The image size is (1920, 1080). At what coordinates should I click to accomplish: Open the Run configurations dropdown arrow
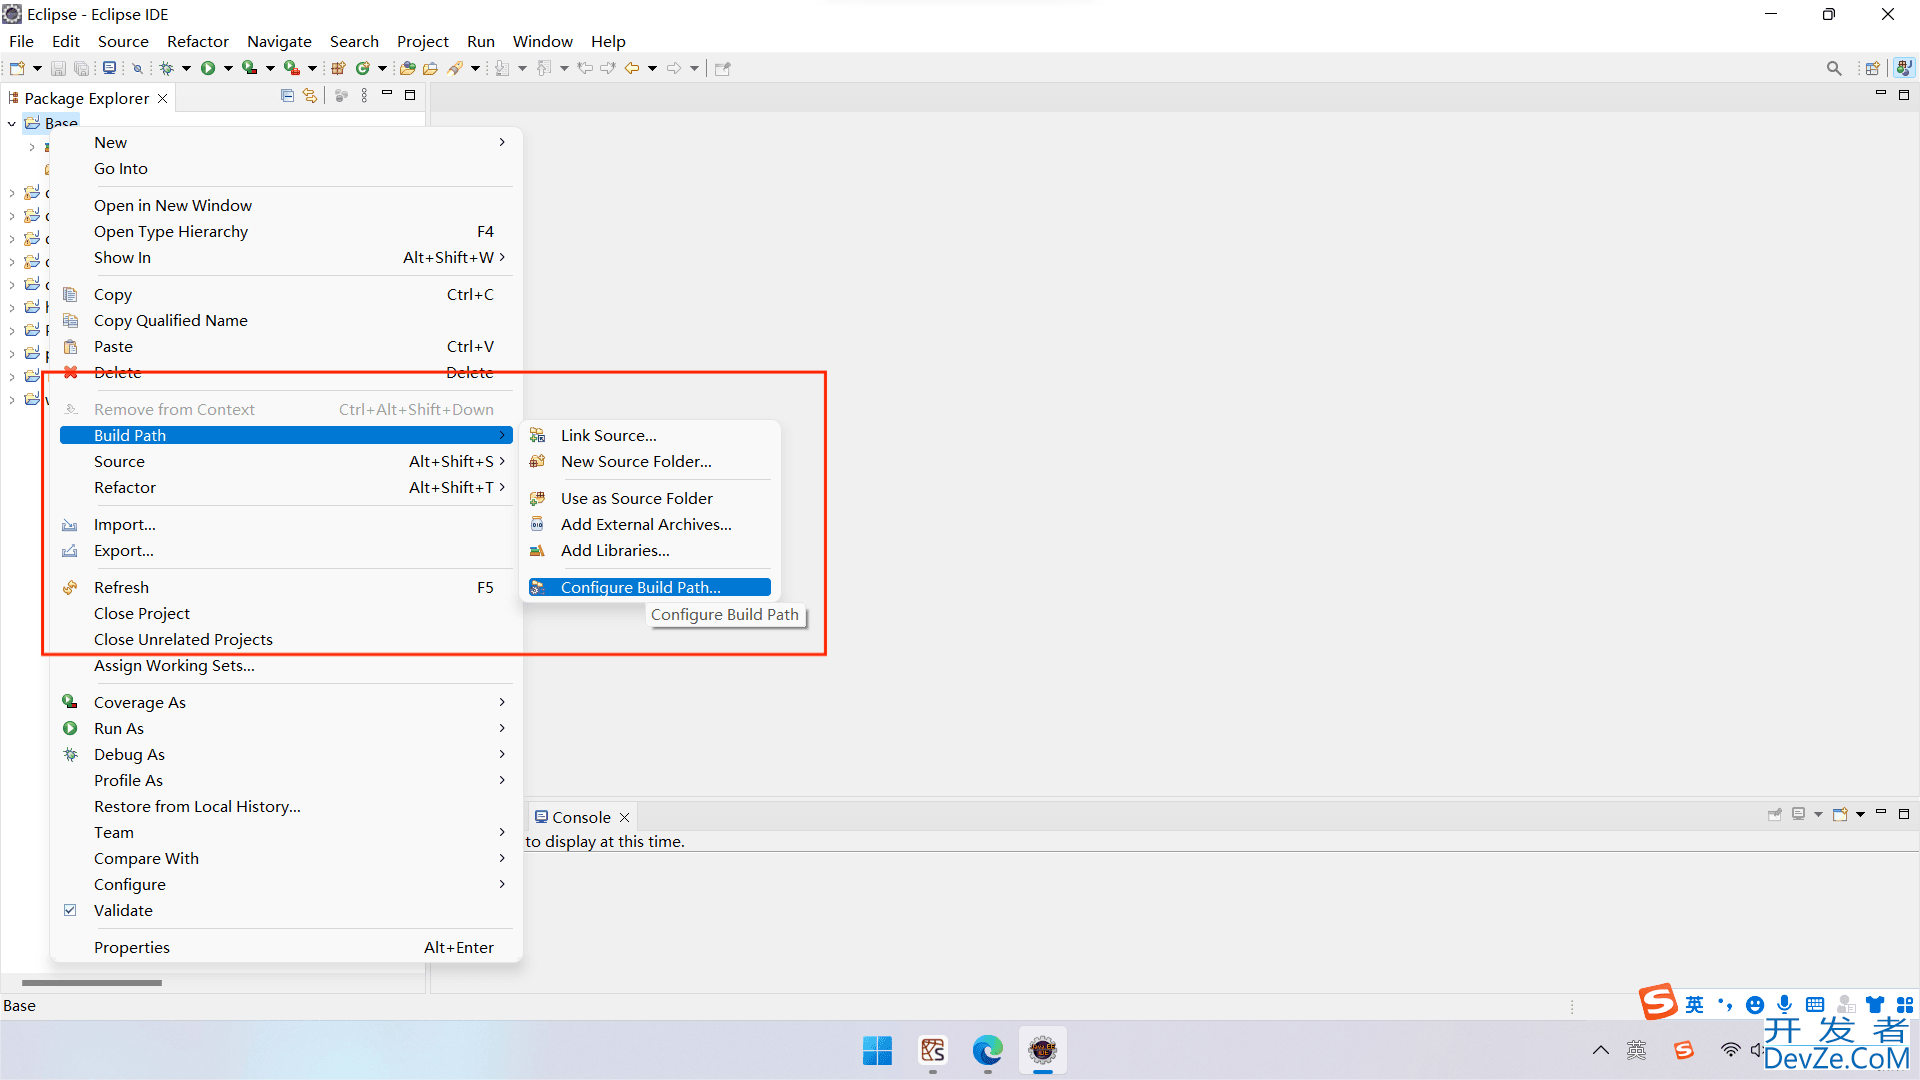tap(228, 68)
